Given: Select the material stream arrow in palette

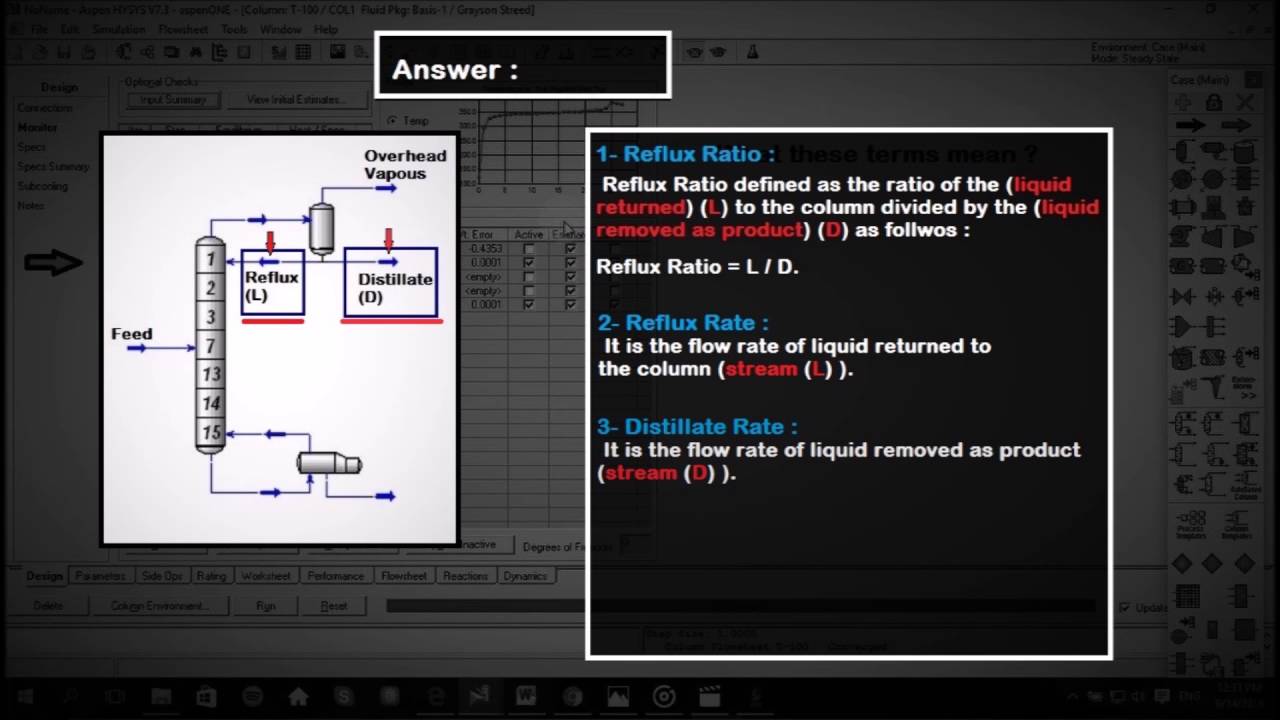Looking at the screenshot, I should click(x=1190, y=125).
